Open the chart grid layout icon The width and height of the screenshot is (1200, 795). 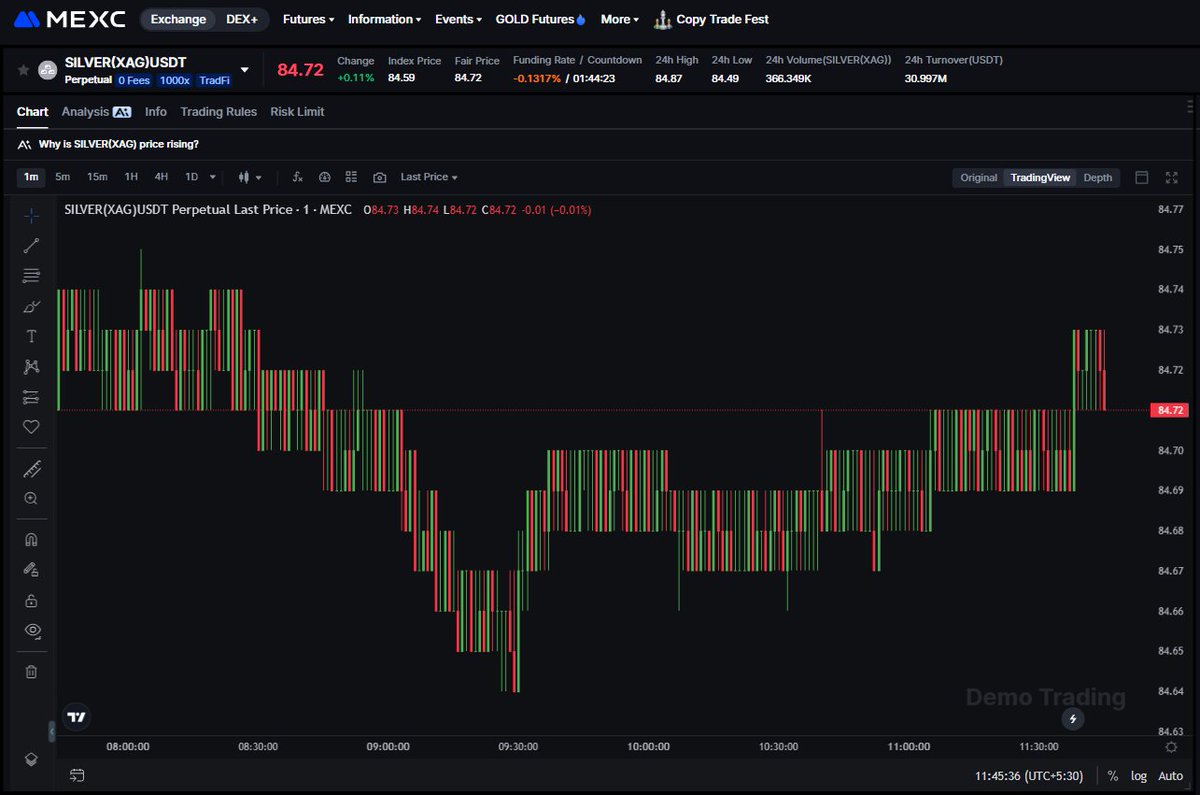[x=351, y=177]
